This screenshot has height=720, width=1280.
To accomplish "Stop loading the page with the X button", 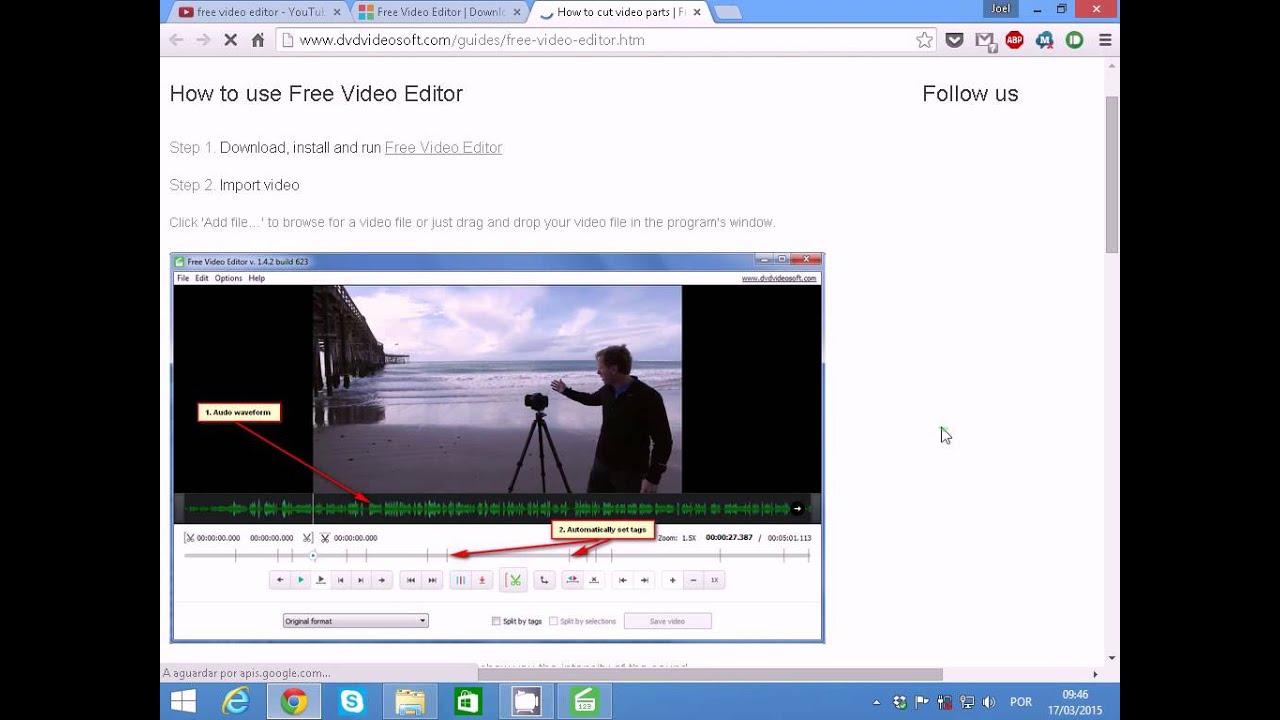I will (230, 40).
